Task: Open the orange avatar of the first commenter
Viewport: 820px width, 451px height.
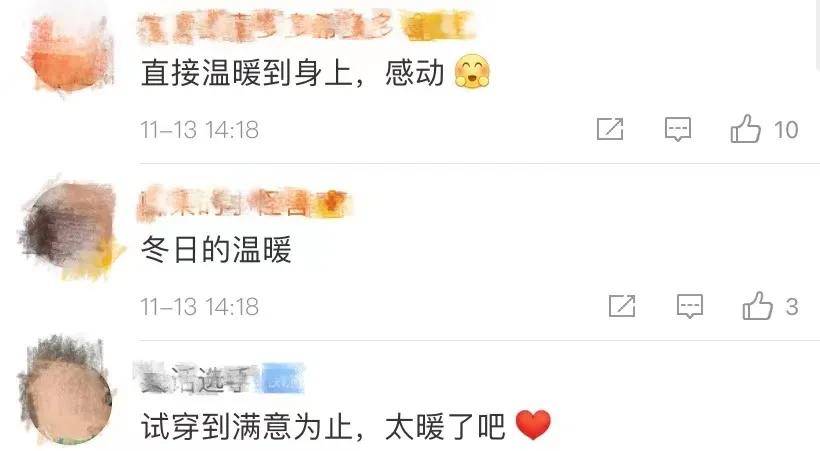Action: (69, 52)
